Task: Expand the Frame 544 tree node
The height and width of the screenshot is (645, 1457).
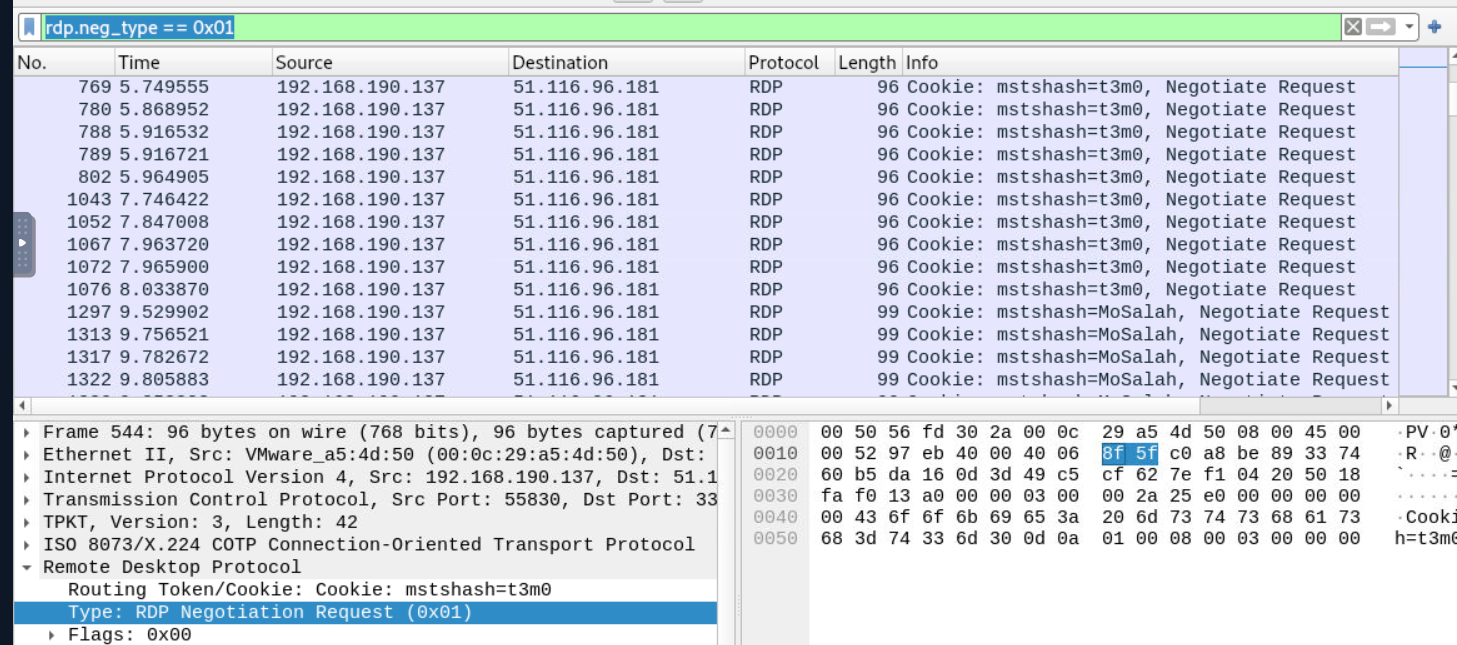Action: (x=28, y=432)
